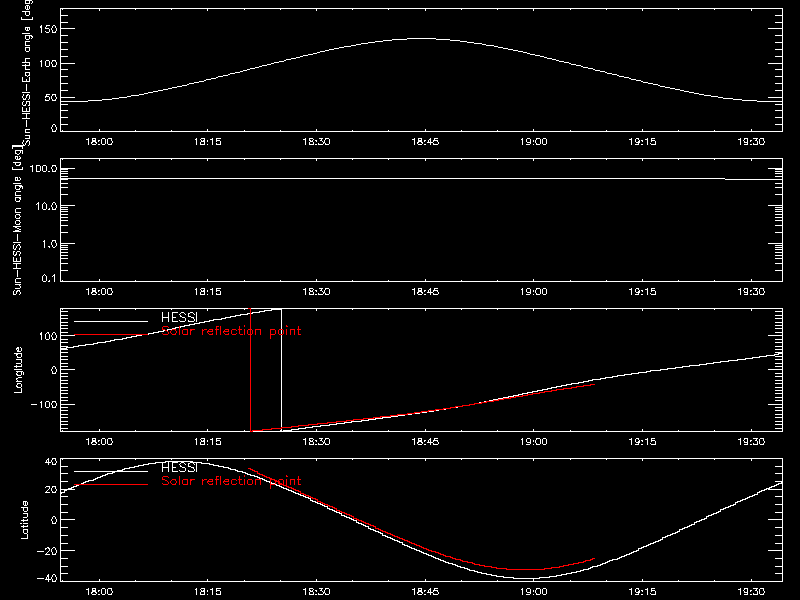Screen dimensions: 800x600
Task: Click 19:30 under the Earth angle plot
Action: tap(751, 141)
